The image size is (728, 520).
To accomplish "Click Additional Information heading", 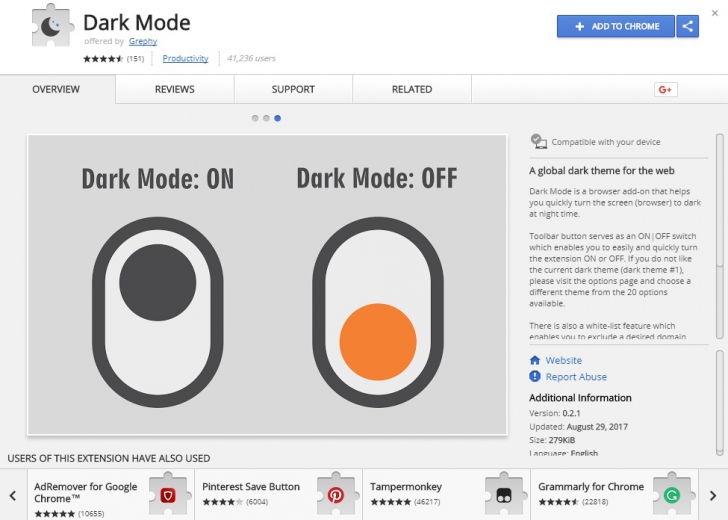I will 580,397.
